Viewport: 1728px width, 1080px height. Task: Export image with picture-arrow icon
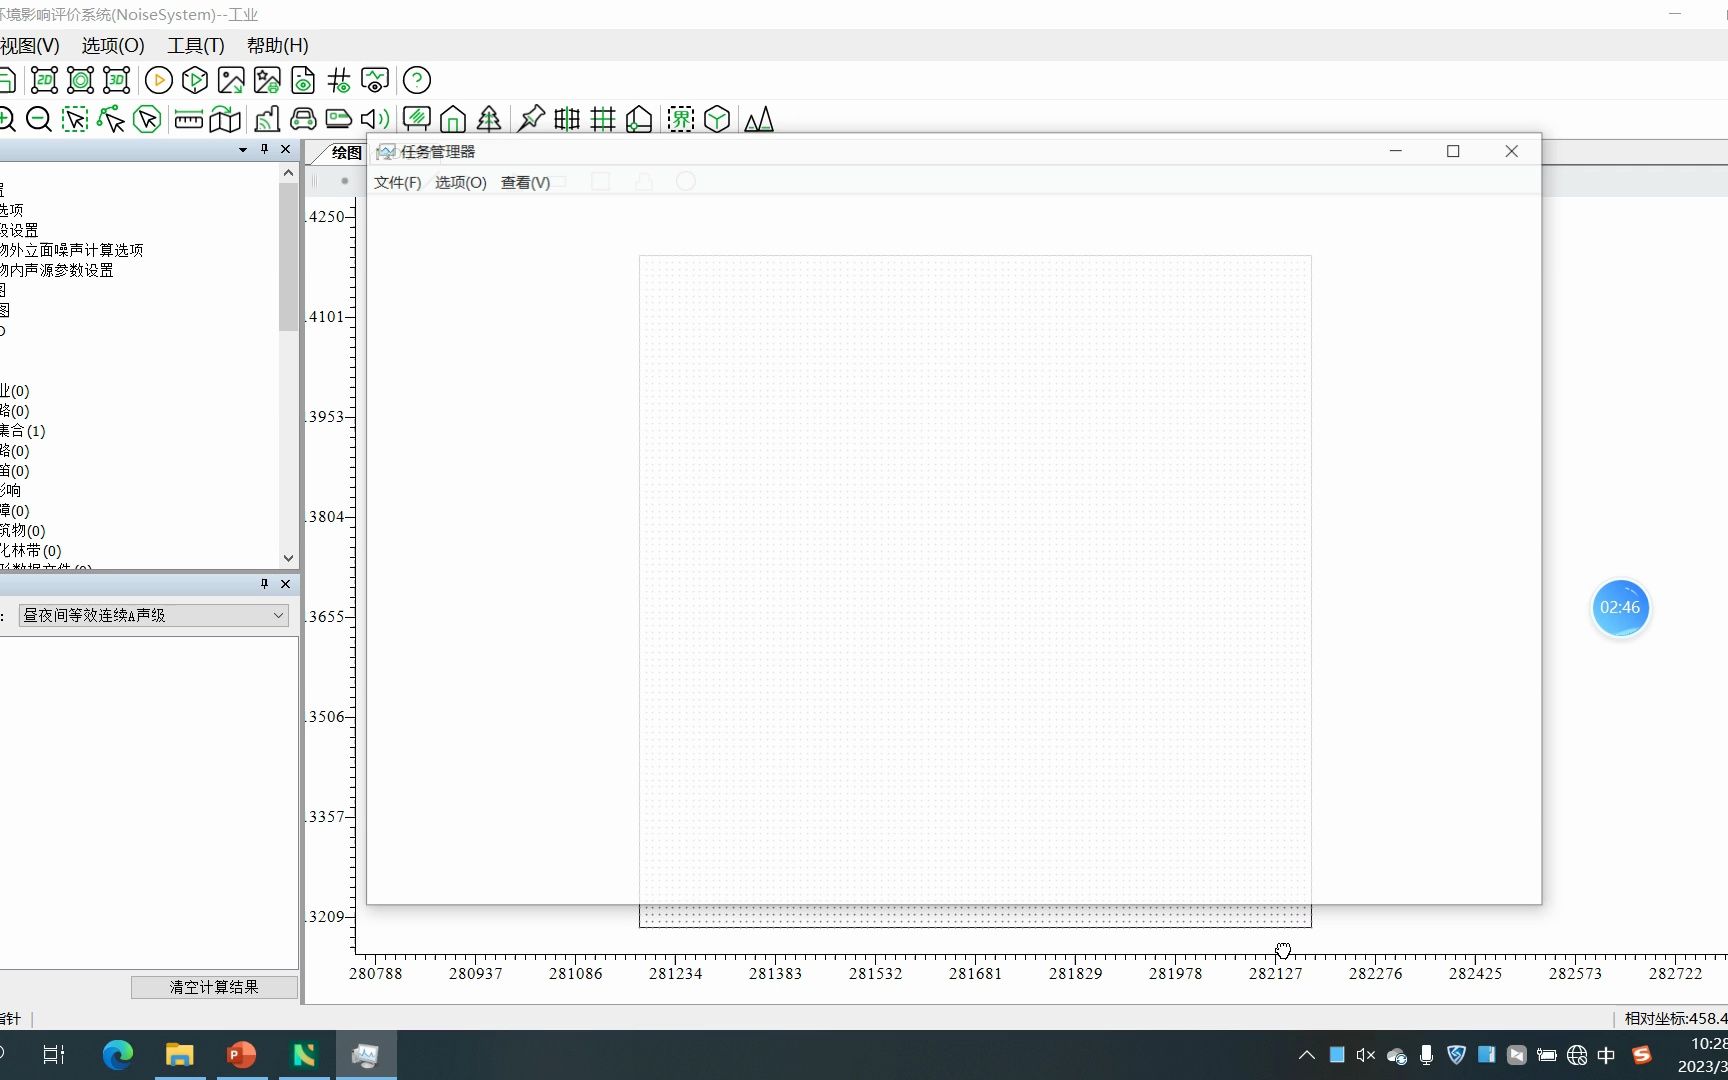231,80
